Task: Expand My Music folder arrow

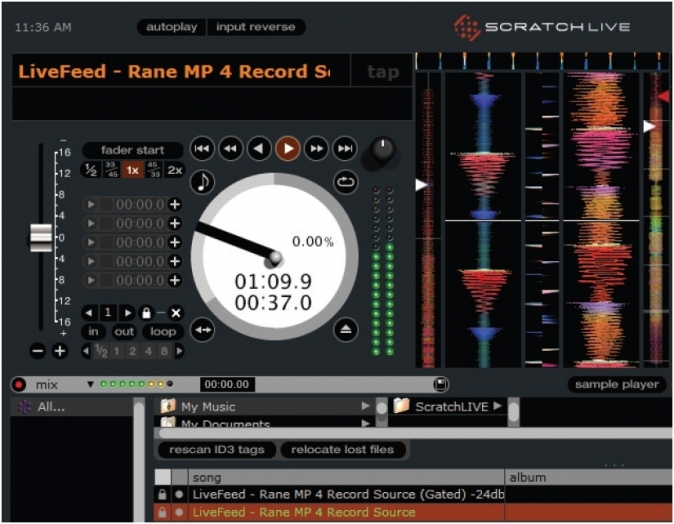Action: tap(365, 406)
